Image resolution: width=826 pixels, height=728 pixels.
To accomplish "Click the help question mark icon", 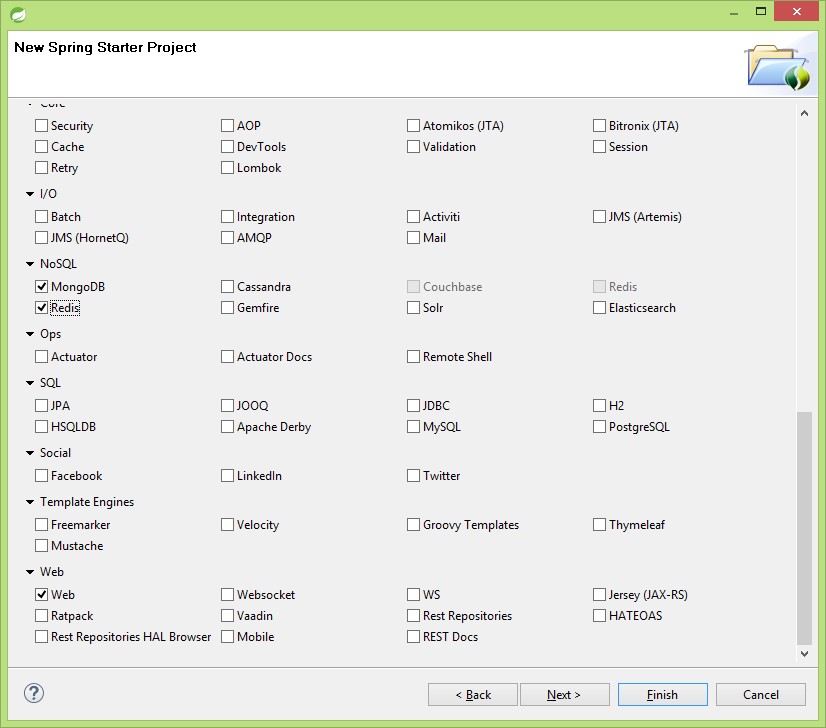I will (34, 693).
